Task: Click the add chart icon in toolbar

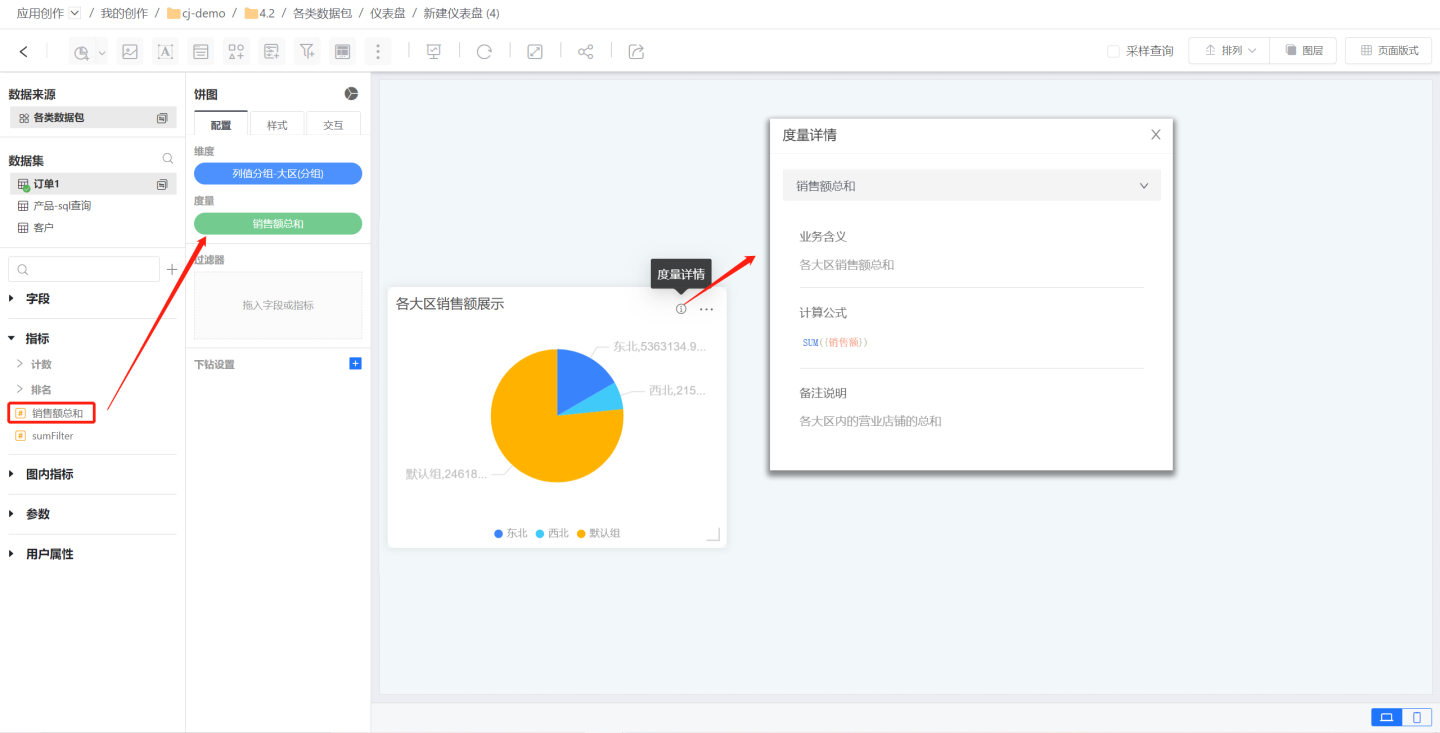Action: pos(82,52)
